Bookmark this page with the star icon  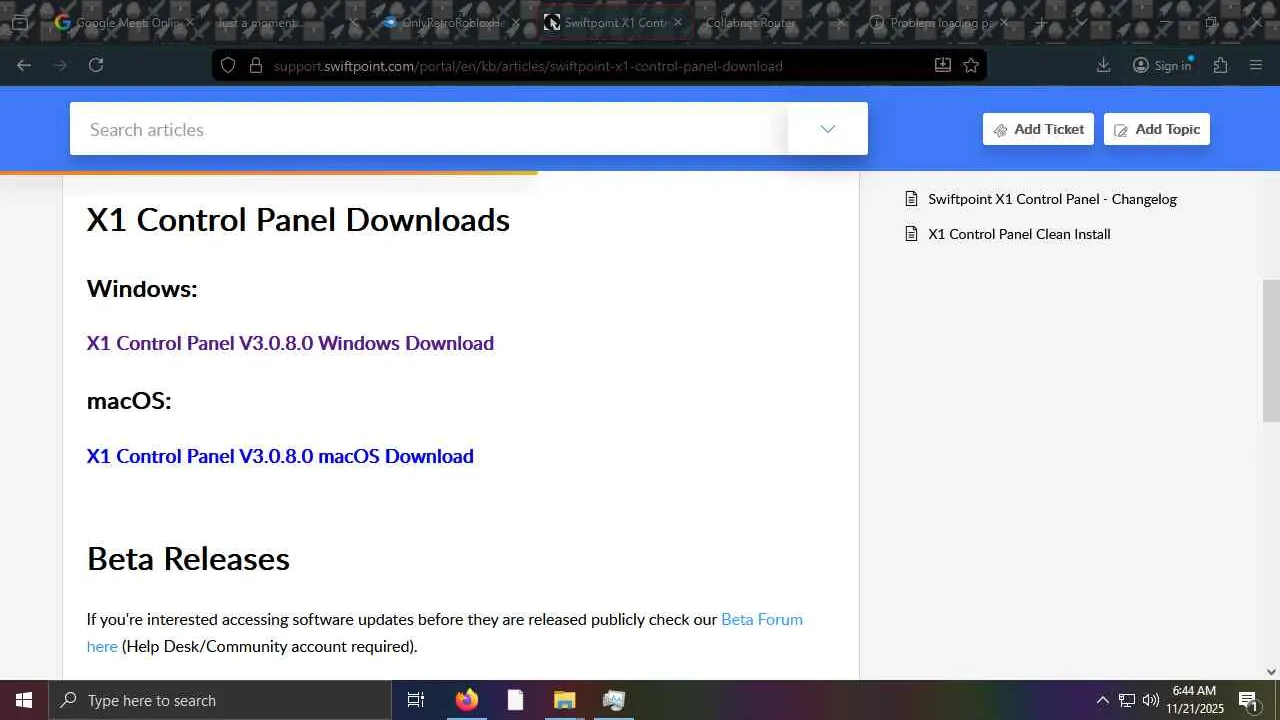pyautogui.click(x=971, y=65)
